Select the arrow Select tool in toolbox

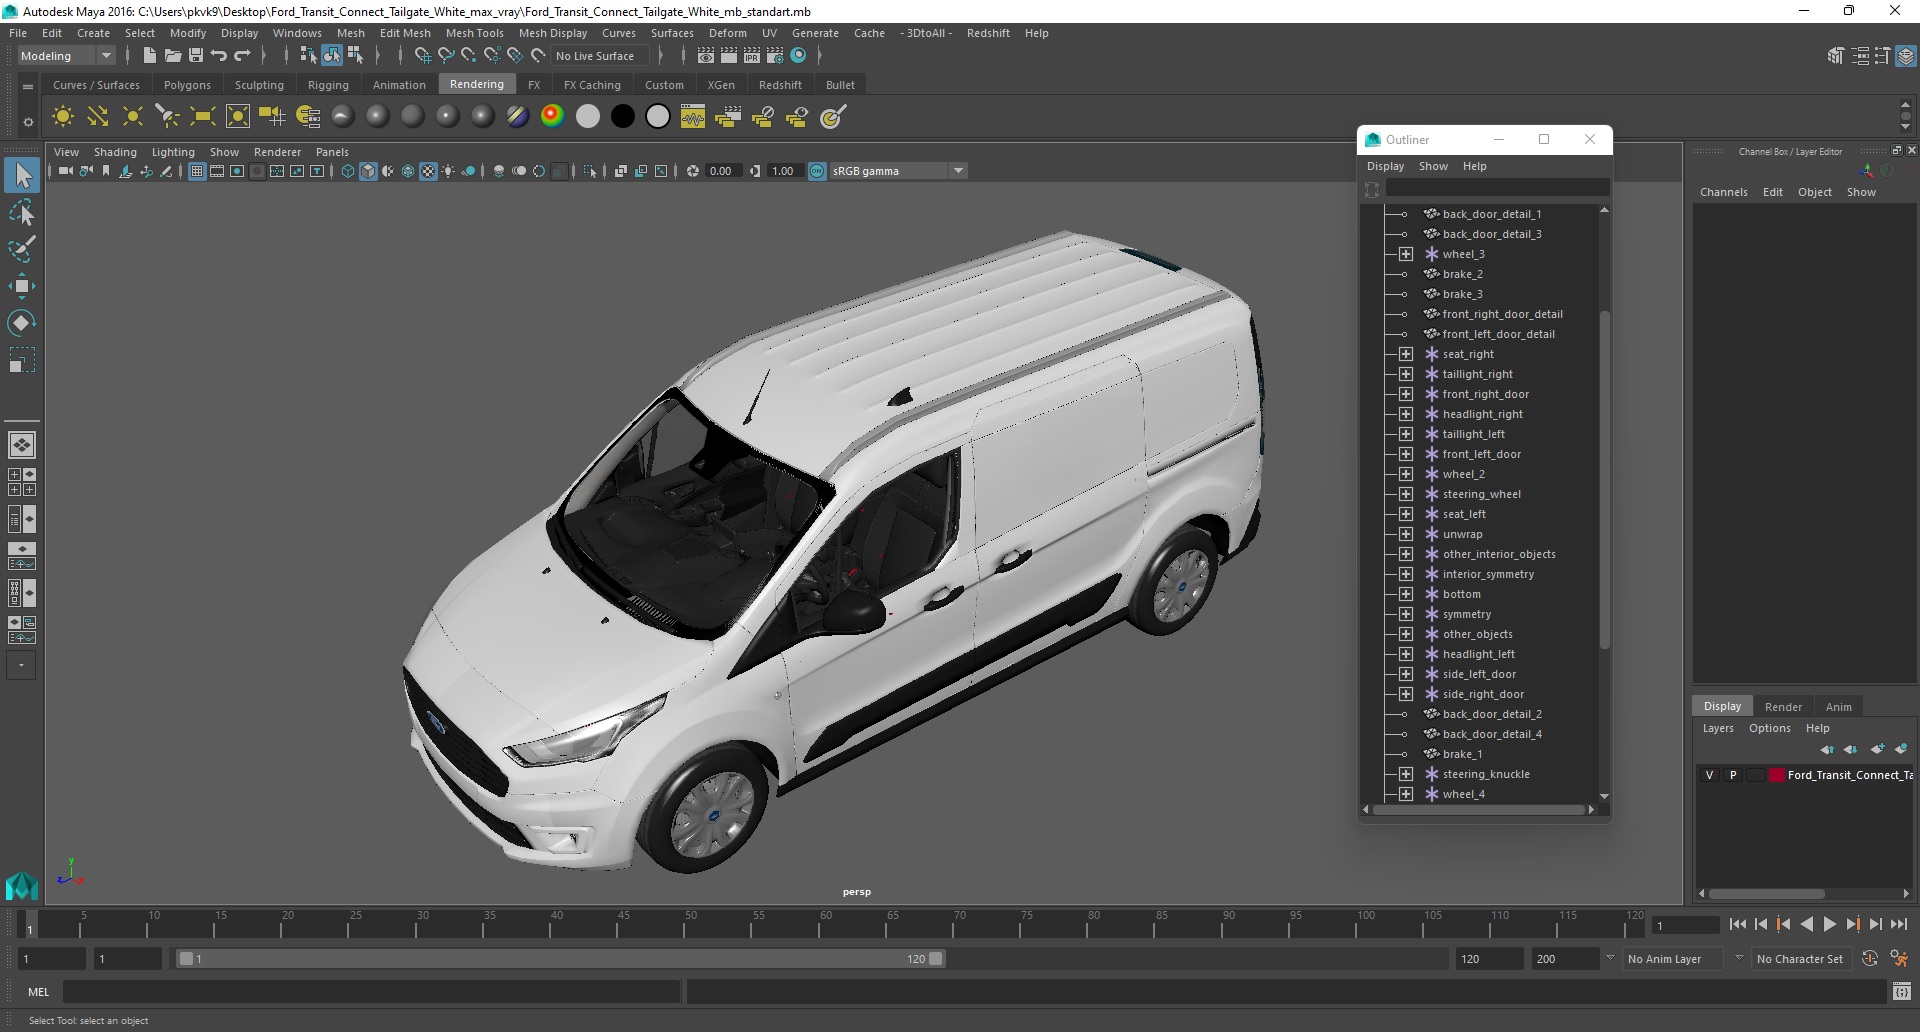[x=22, y=176]
